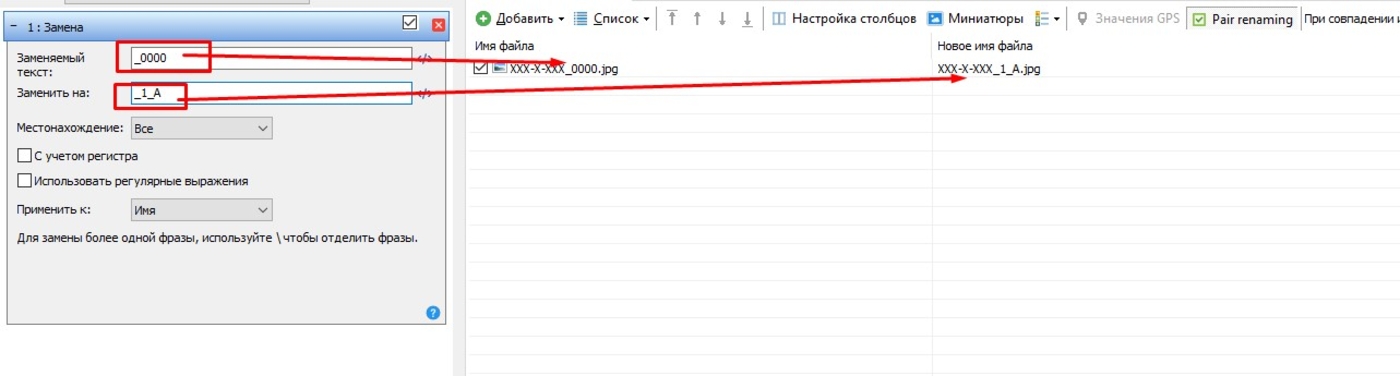Enable Использовать регулярные выражения checkbox
Screen dimensions: 1400x376
point(25,181)
